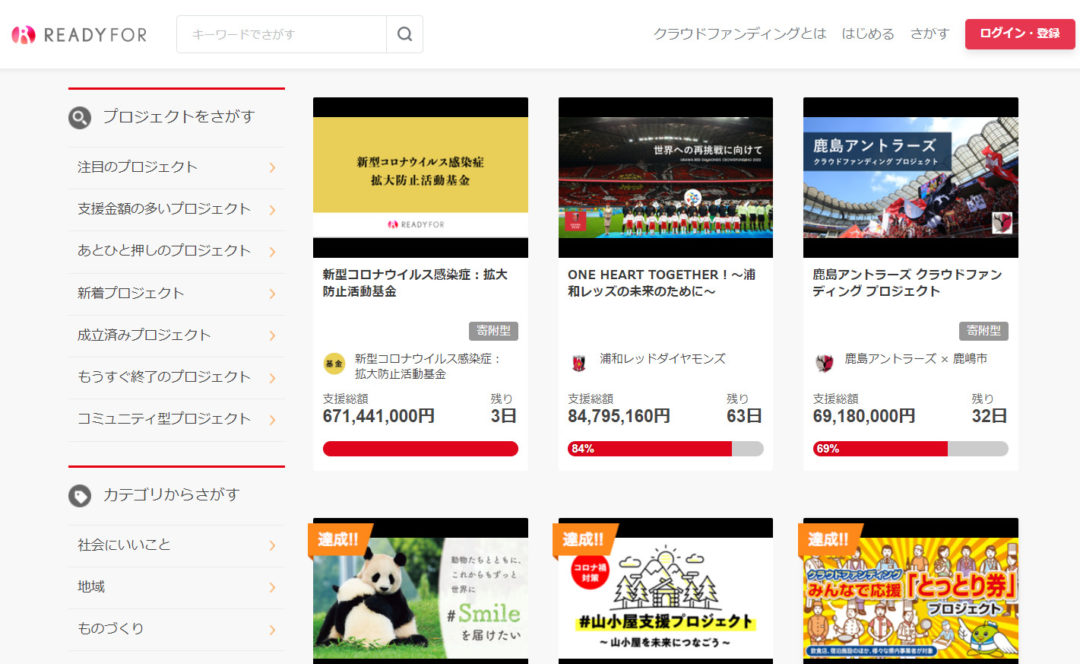Click the Urawa Reds club crest icon
This screenshot has width=1080, height=664.
click(579, 362)
